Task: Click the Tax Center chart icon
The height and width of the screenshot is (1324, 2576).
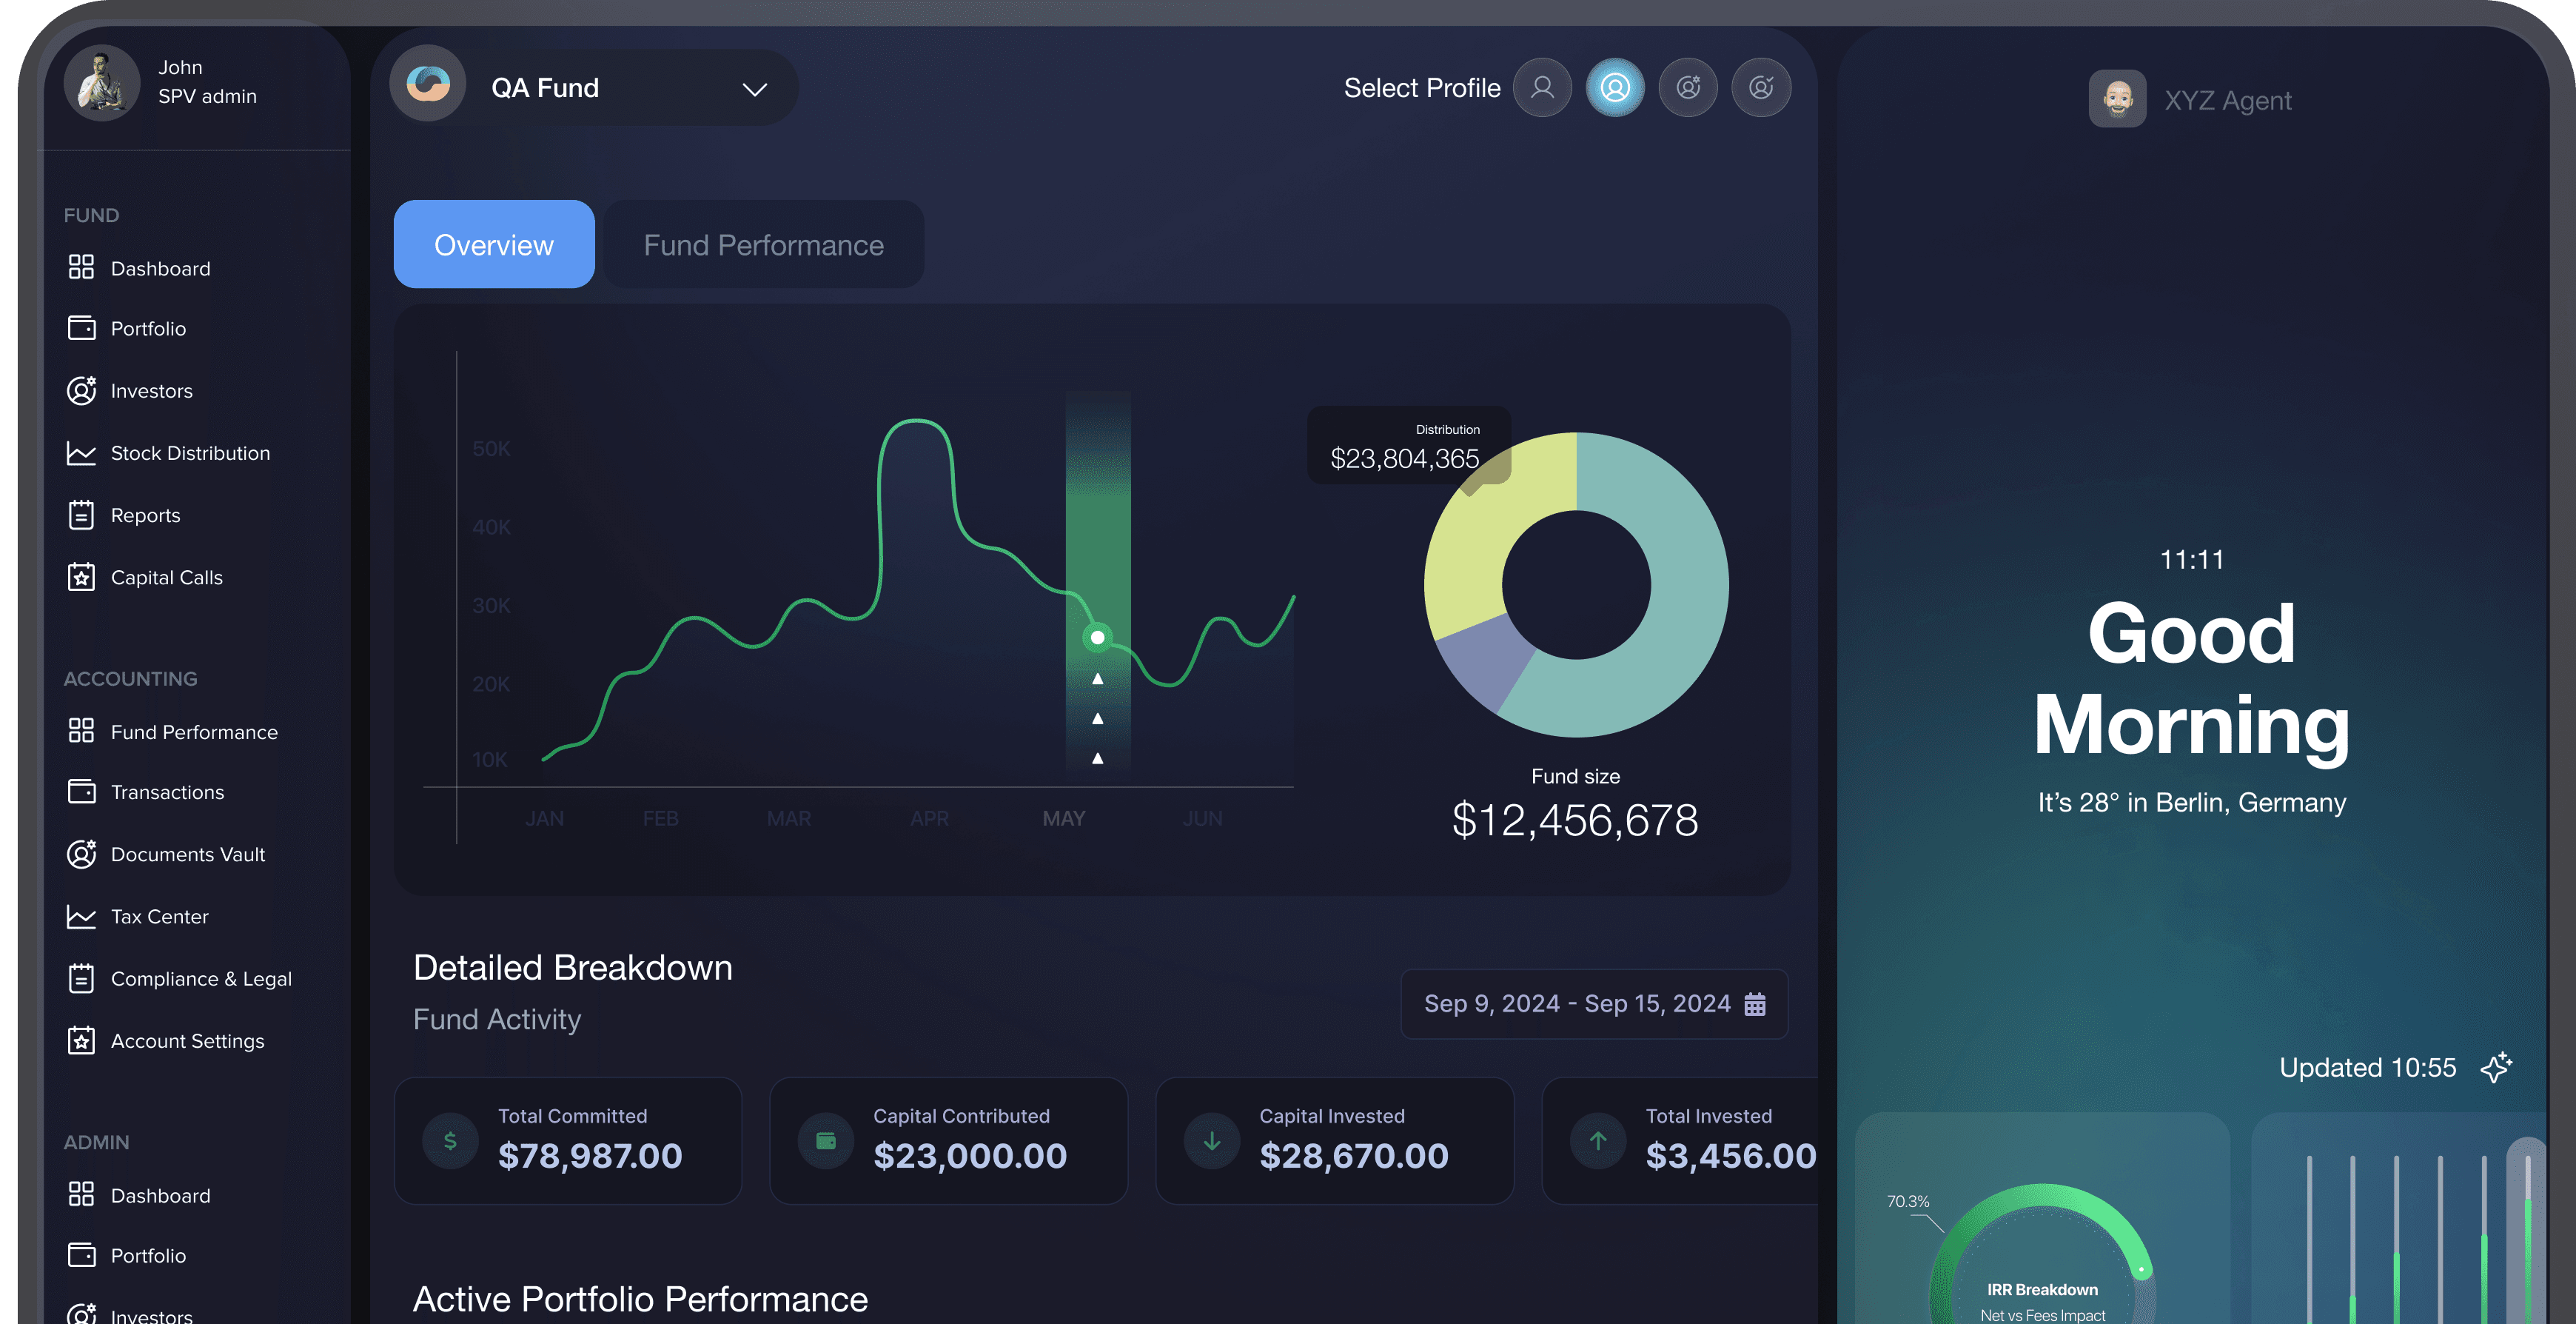Action: [x=81, y=916]
